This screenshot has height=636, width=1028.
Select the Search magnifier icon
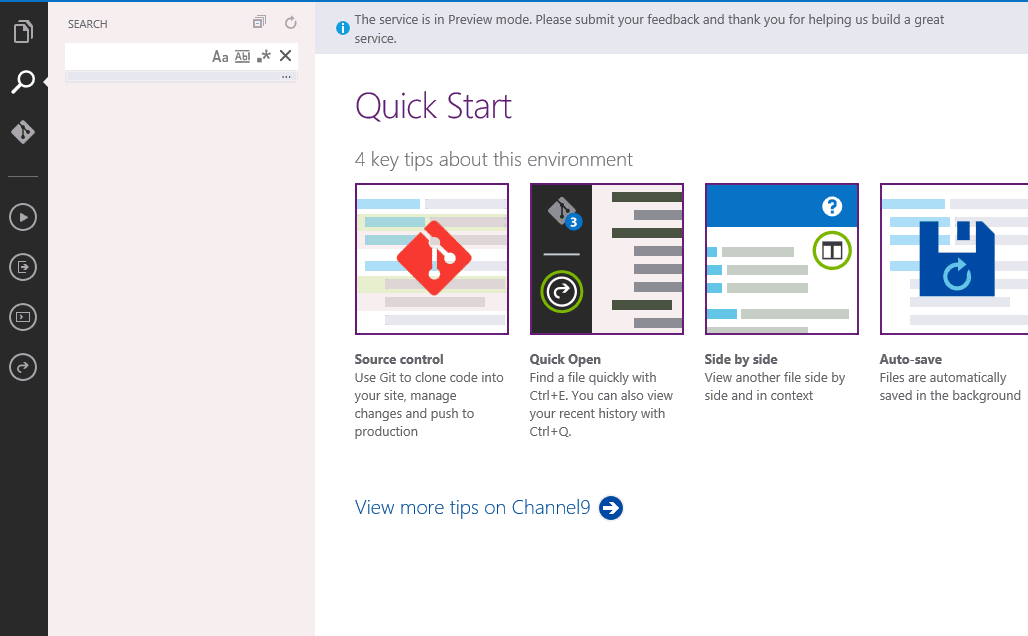[x=22, y=81]
